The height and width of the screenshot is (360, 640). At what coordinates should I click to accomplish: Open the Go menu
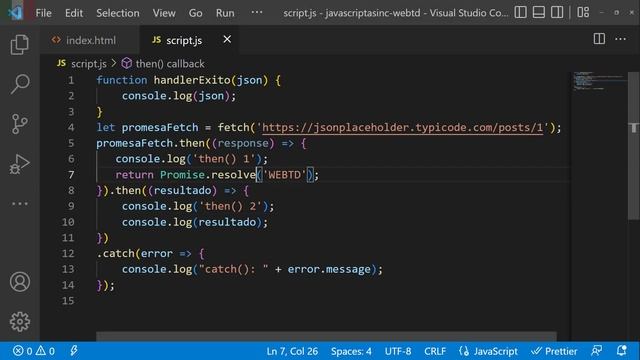(196, 13)
